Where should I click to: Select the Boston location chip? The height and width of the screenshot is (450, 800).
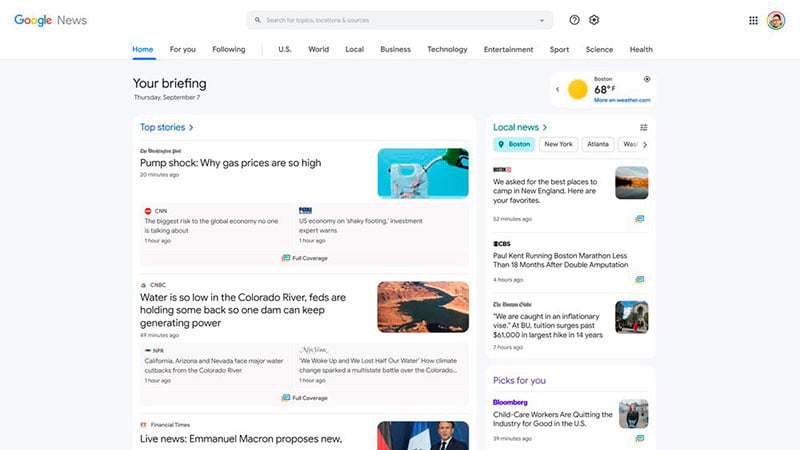point(514,144)
